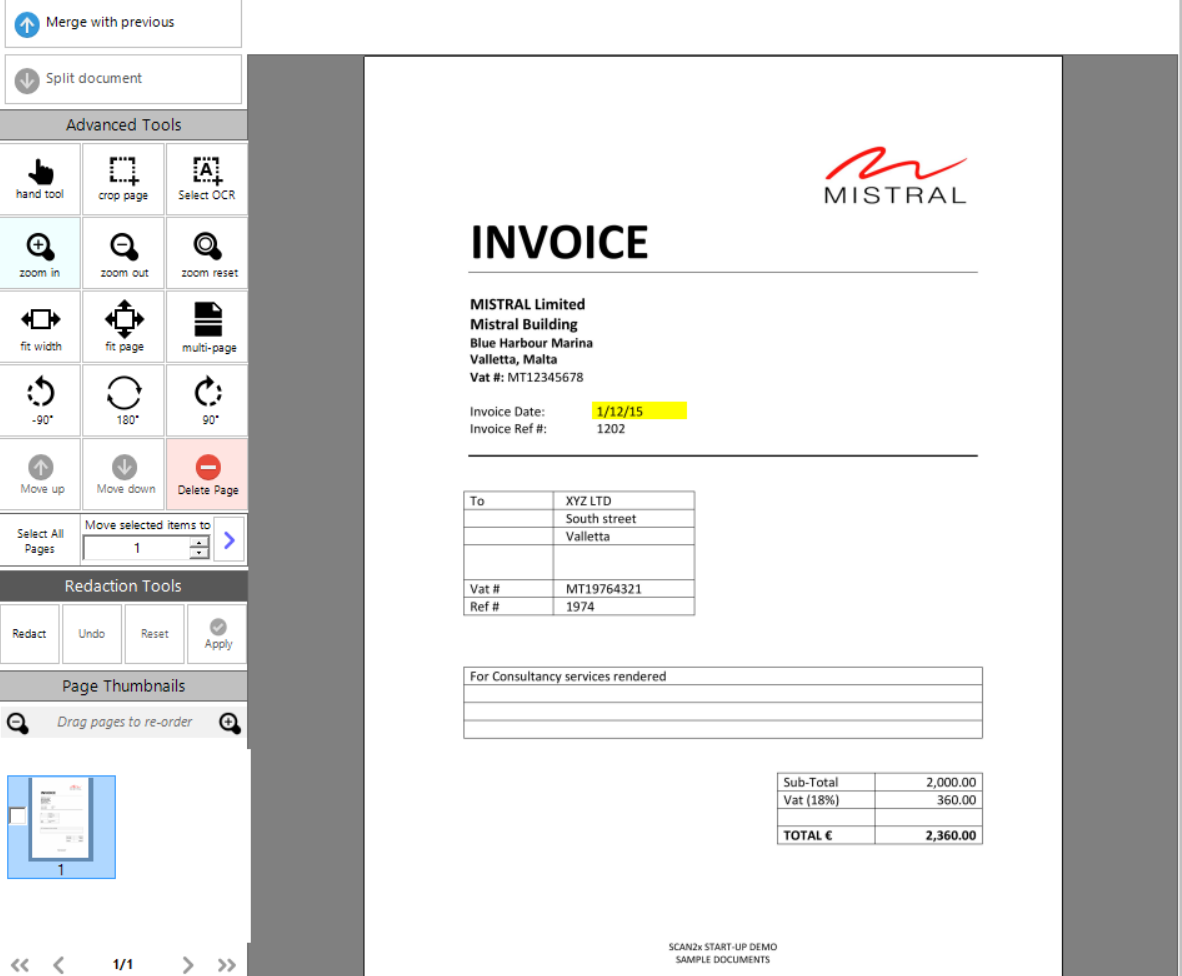Undo the last redaction
This screenshot has height=976, width=1182.
click(x=92, y=634)
